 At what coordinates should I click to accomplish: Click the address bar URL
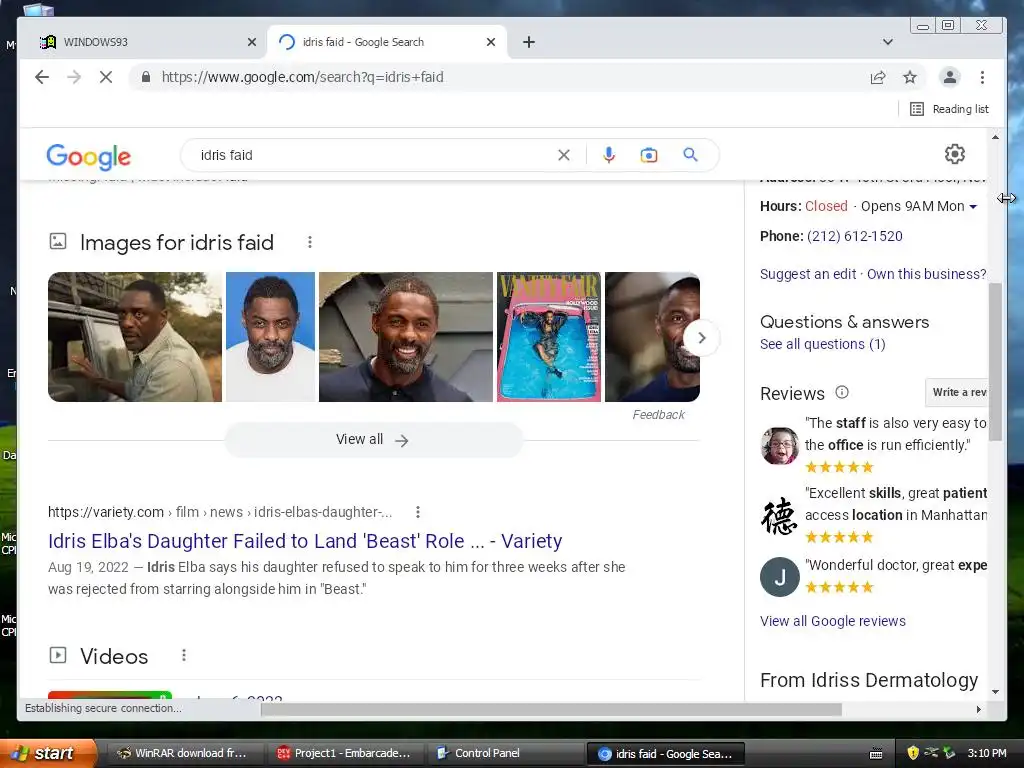click(302, 77)
